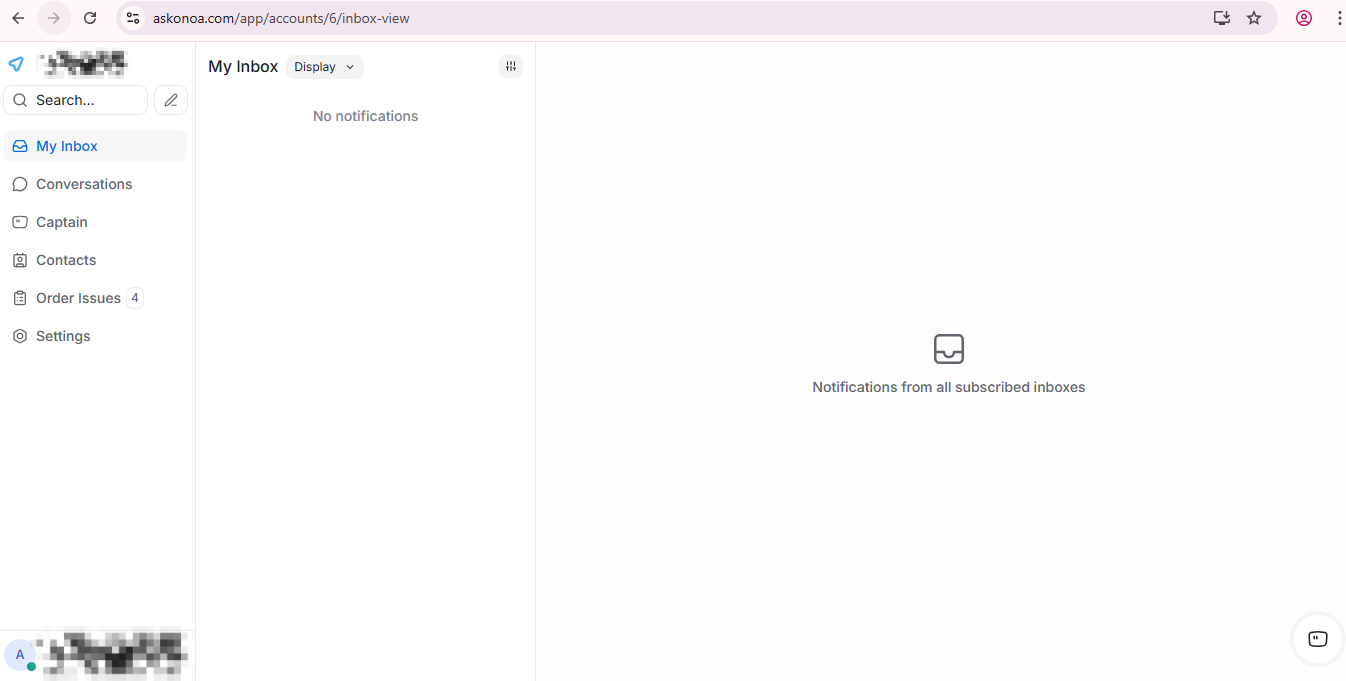Open the inbox filter settings icon
The width and height of the screenshot is (1346, 681).
click(x=511, y=66)
